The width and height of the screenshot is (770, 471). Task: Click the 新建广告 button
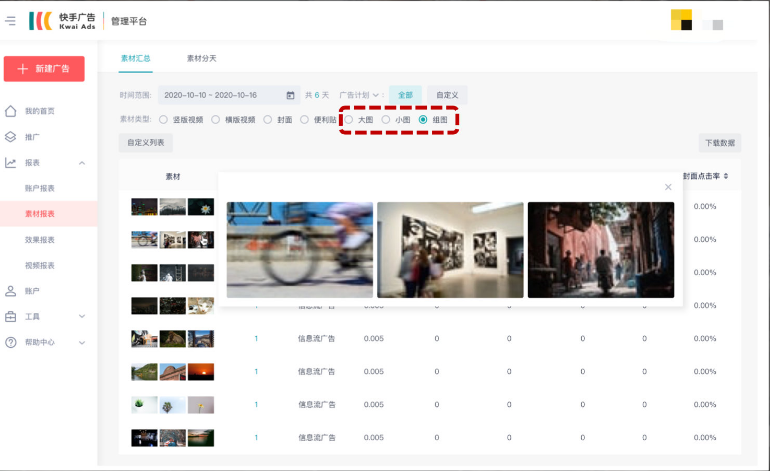pos(44,68)
